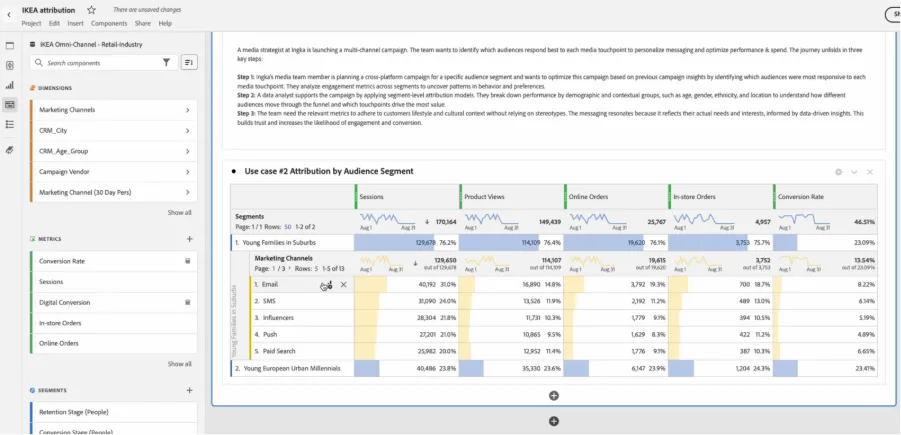Select the Sessions column header
The image size is (901, 435).
pos(406,197)
